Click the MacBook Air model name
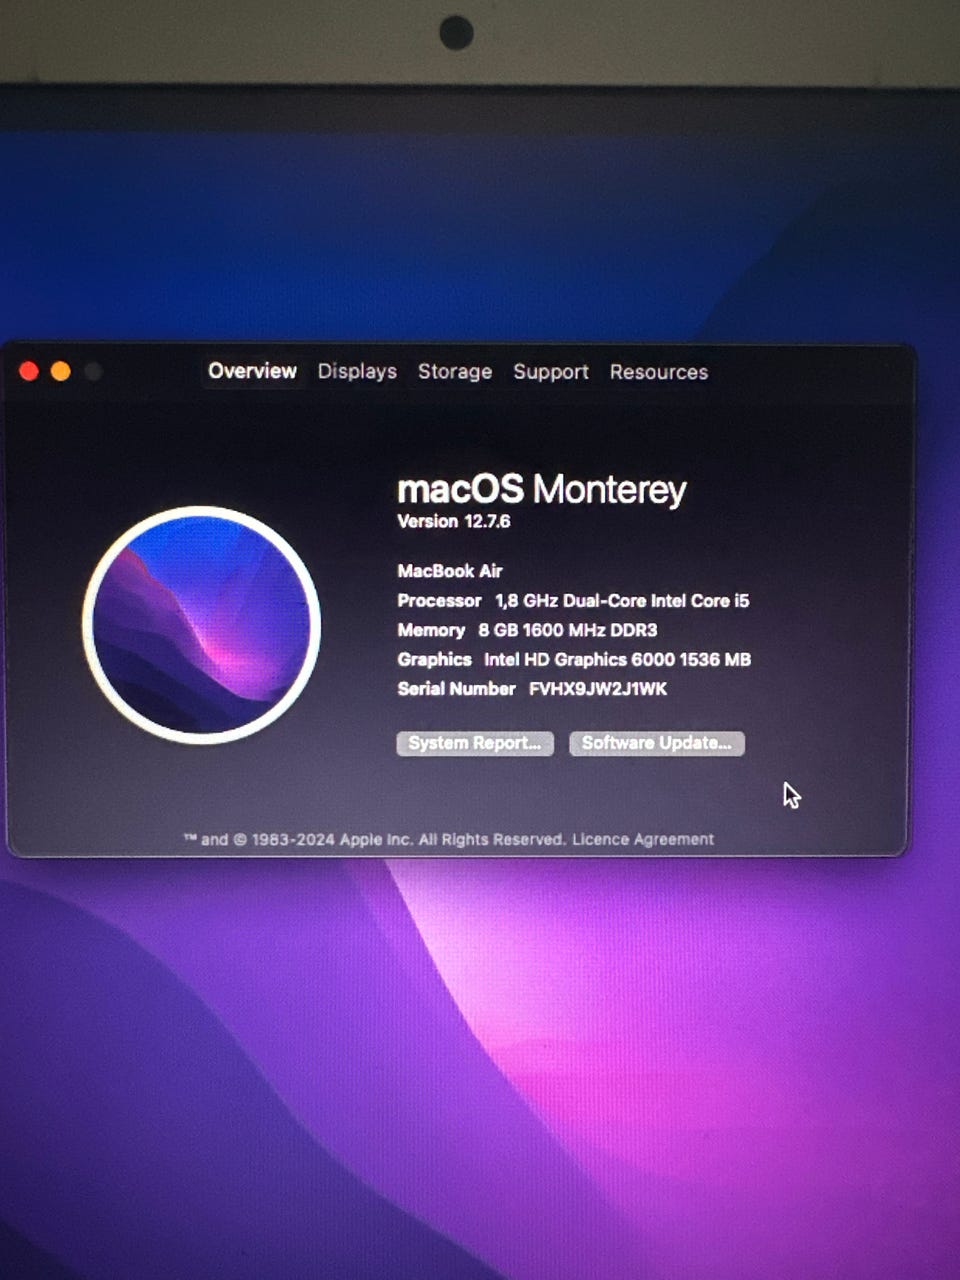 (x=450, y=571)
